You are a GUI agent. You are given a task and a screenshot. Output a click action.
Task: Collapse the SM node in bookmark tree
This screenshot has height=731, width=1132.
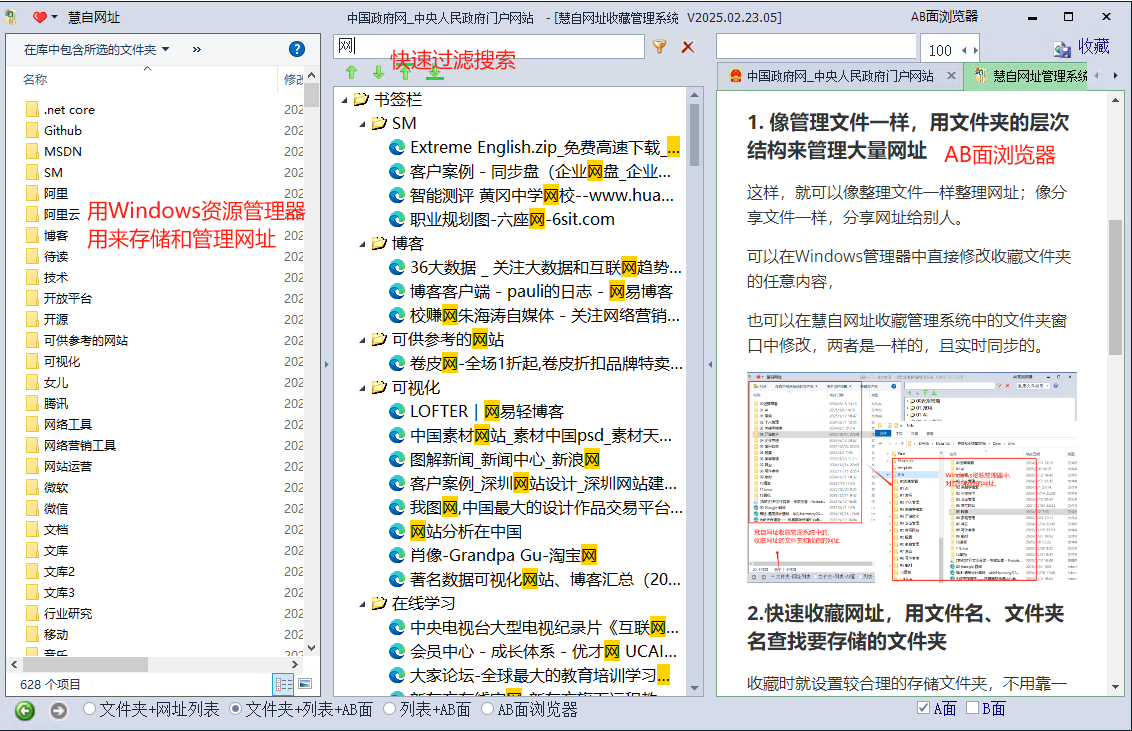point(362,123)
